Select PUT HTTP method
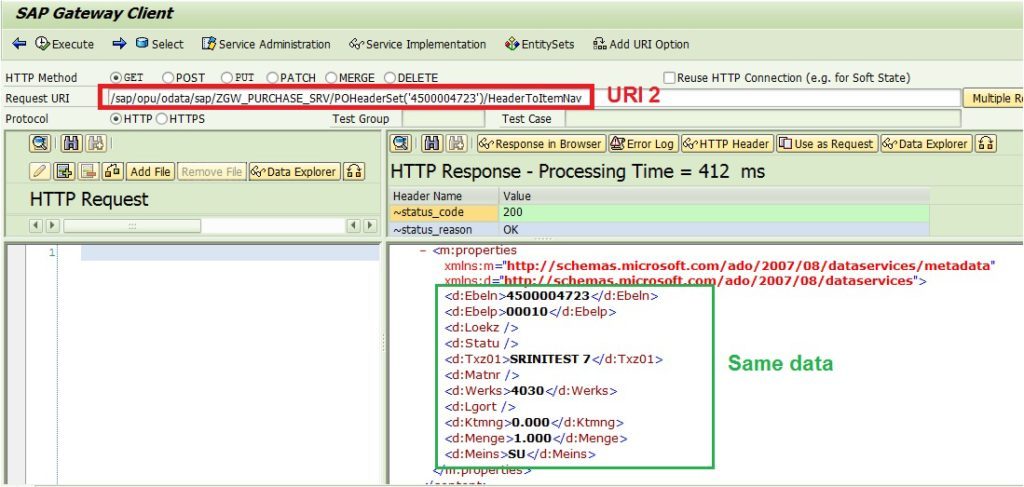The image size is (1024, 487). 227,78
